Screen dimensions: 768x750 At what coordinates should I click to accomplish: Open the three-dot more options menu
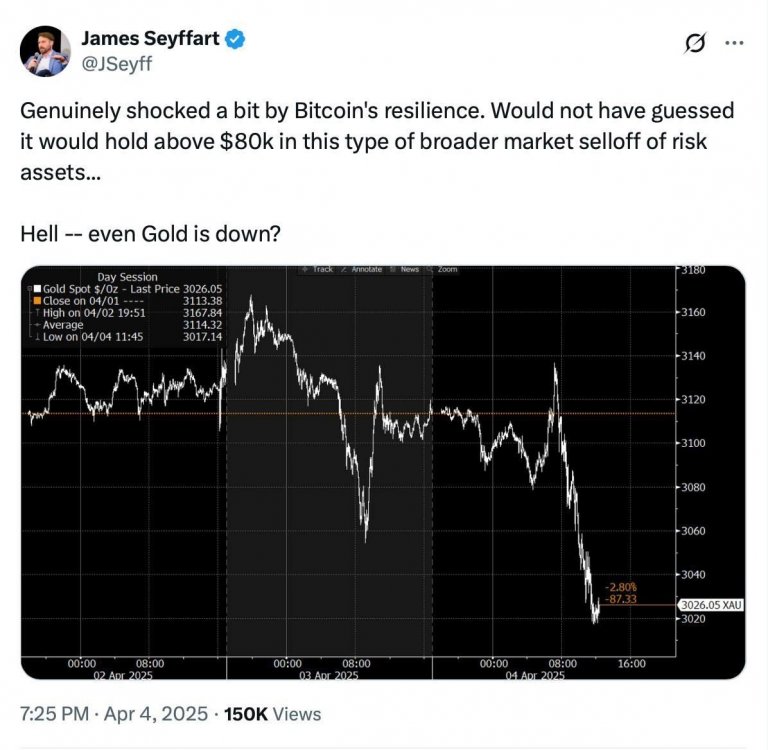click(x=733, y=44)
